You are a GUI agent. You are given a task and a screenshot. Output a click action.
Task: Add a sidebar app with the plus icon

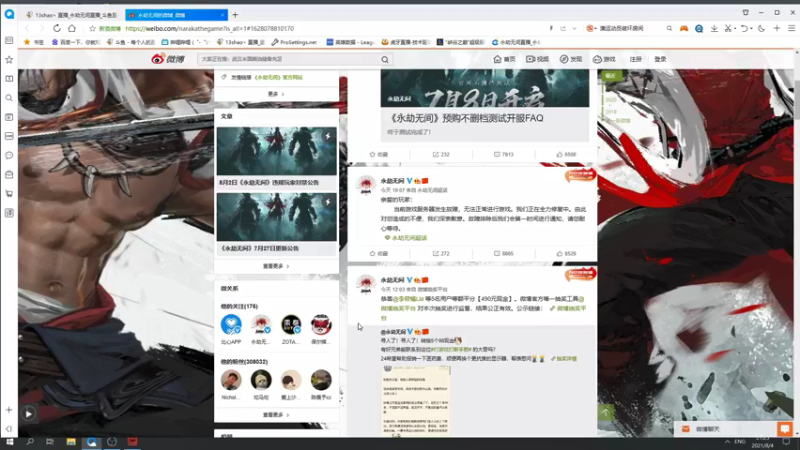[x=9, y=410]
